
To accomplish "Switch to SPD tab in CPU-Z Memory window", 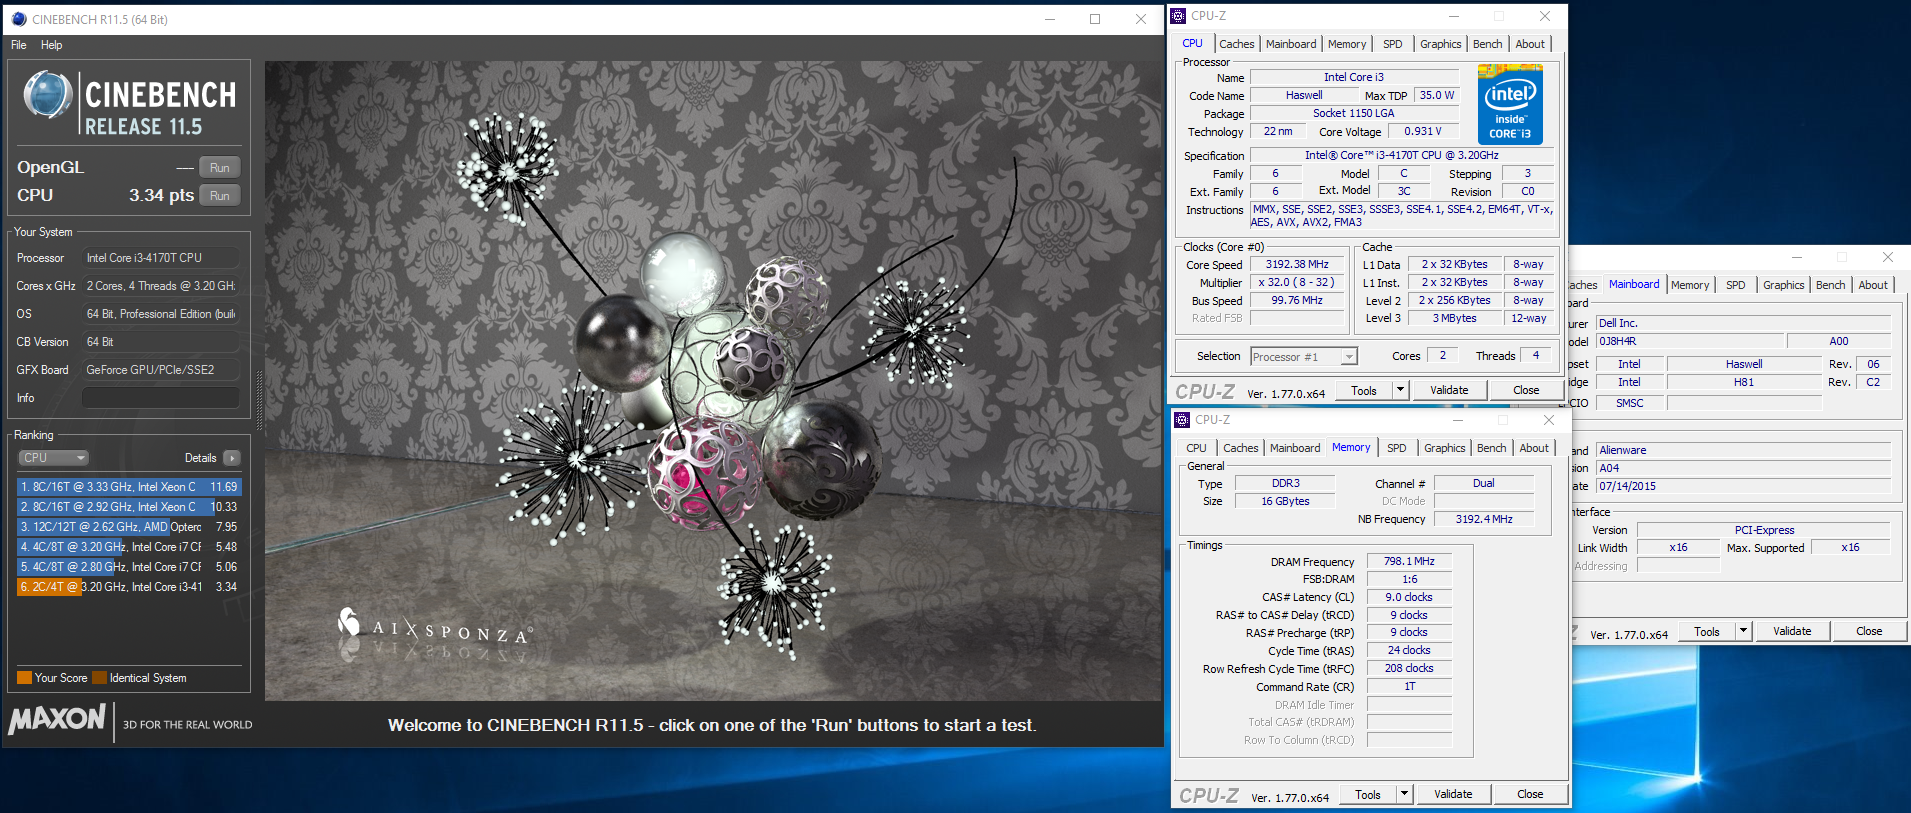I will coord(1396,448).
